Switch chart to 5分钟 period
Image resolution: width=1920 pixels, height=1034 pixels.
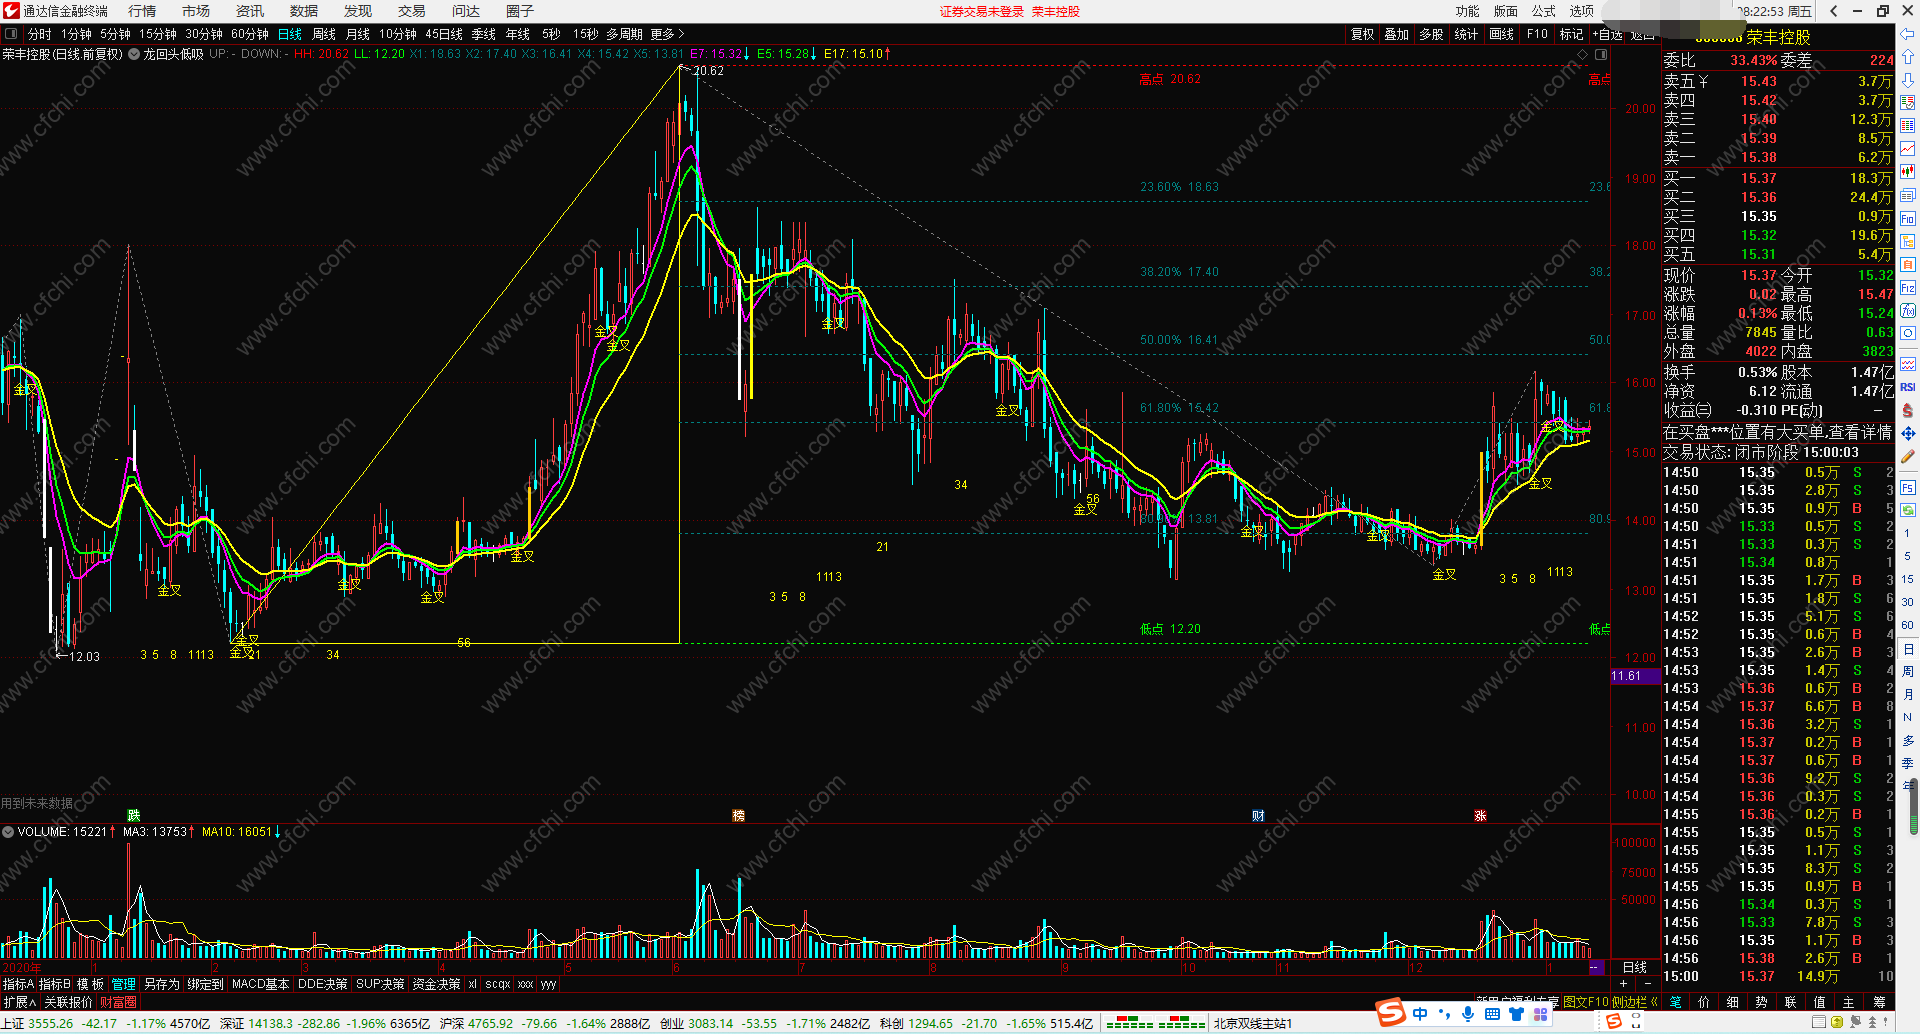[x=115, y=34]
